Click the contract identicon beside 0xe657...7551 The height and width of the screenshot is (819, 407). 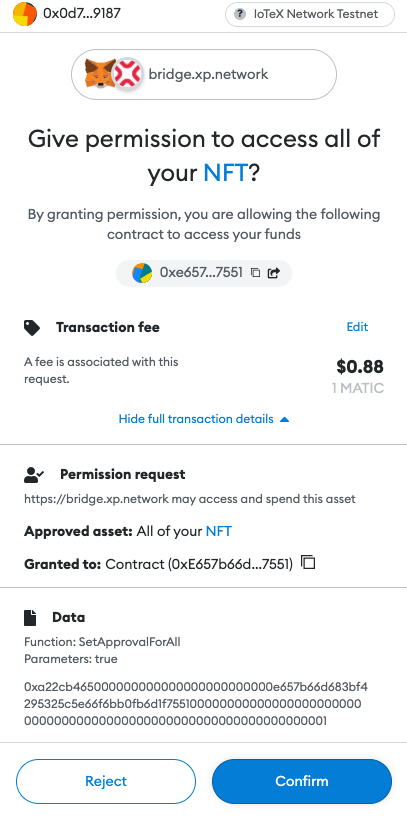[142, 273]
